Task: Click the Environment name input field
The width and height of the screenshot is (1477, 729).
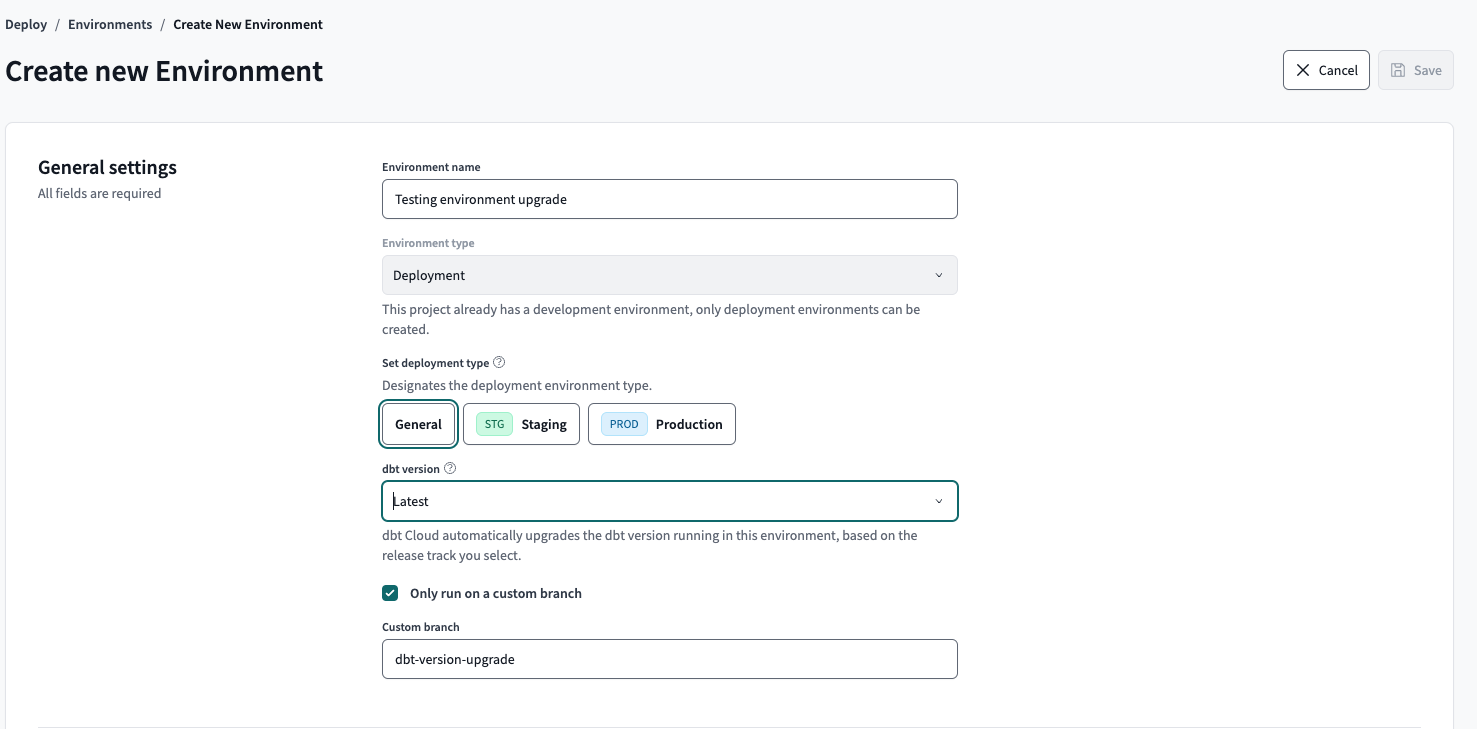Action: tap(669, 199)
